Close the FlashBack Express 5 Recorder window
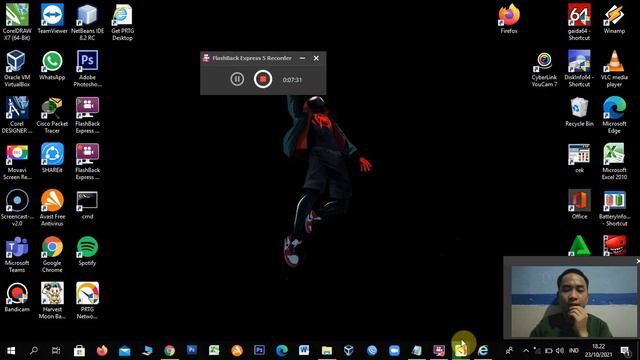The height and width of the screenshot is (360, 640). tap(316, 58)
